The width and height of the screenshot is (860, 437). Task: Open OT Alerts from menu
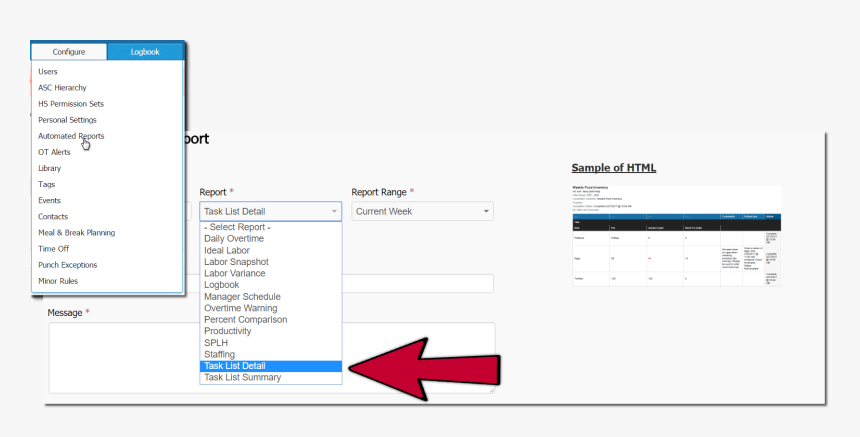tap(54, 152)
